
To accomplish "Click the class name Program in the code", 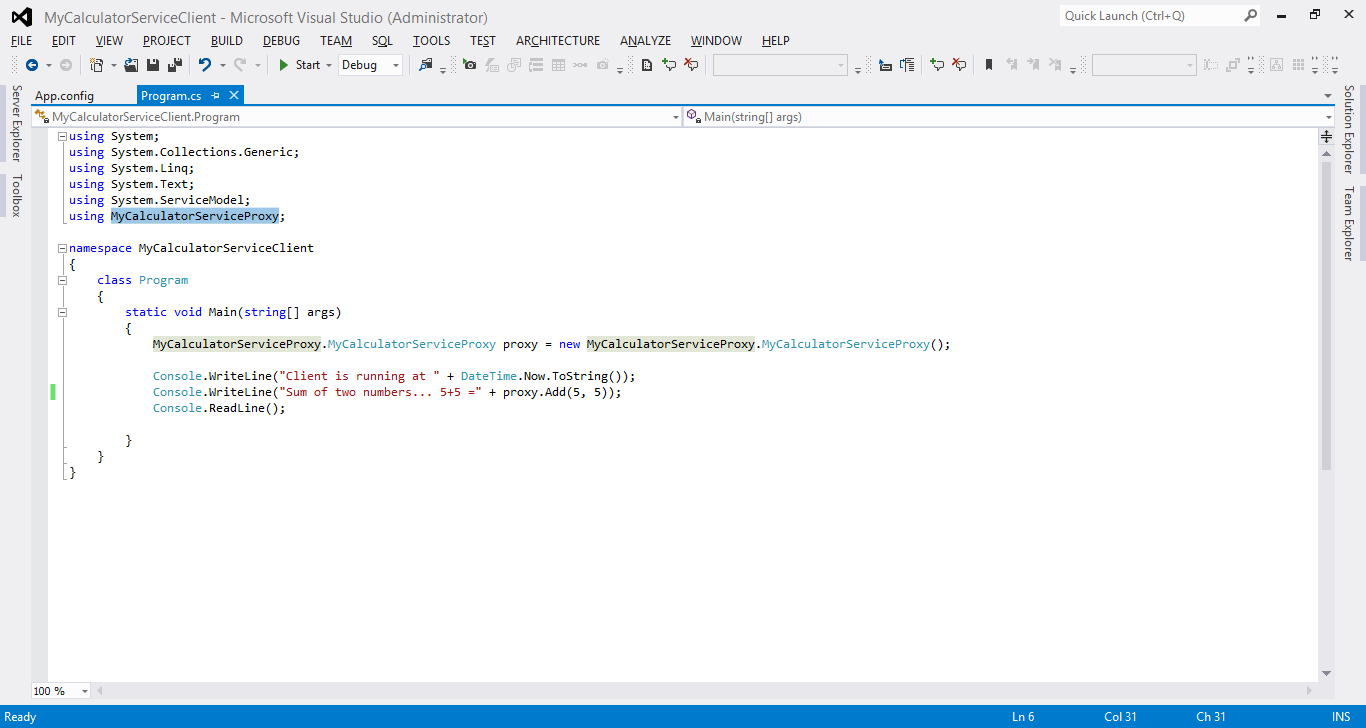I will click(x=163, y=280).
